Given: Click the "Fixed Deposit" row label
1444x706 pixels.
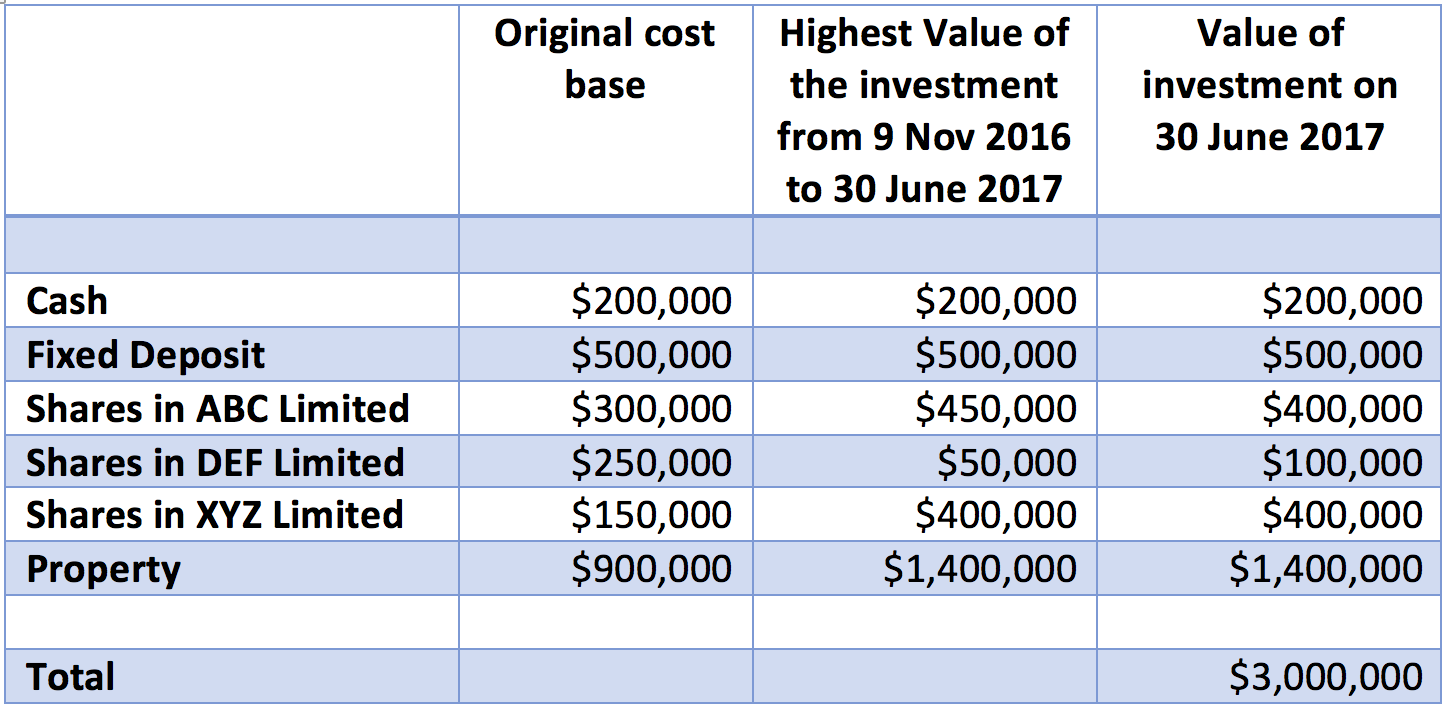Looking at the screenshot, I should 146,355.
